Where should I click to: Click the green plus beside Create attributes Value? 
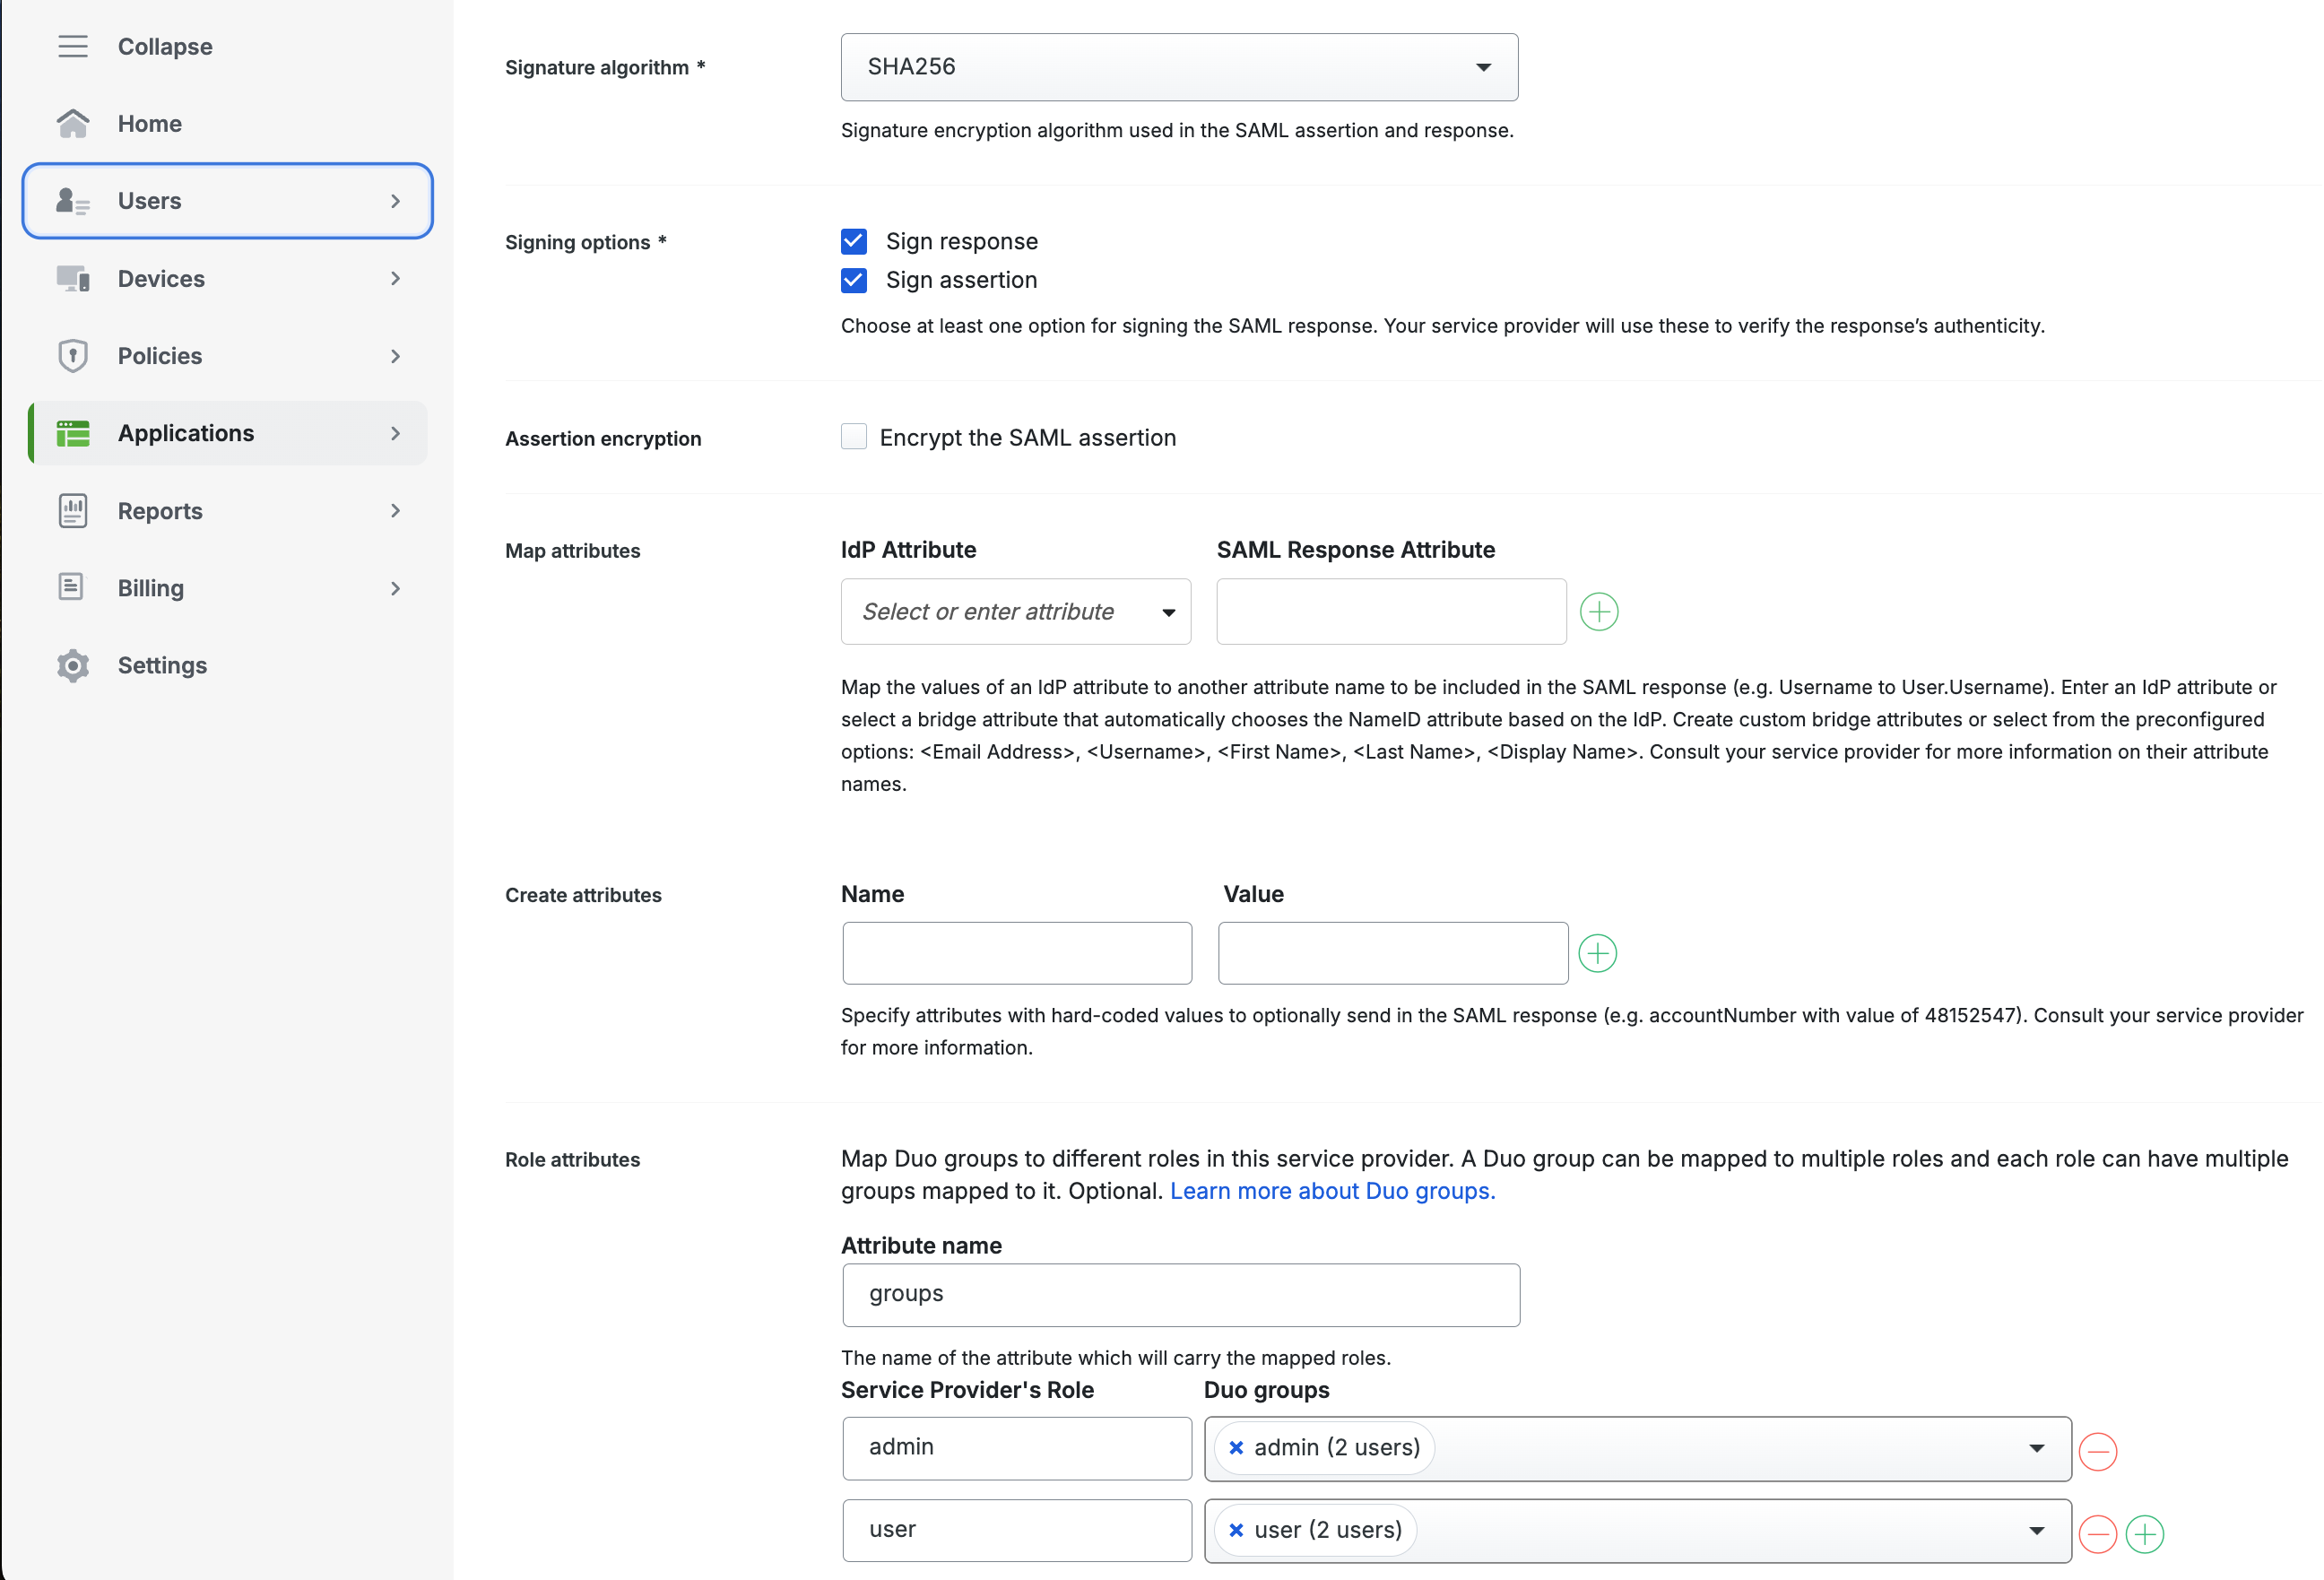click(x=1597, y=953)
